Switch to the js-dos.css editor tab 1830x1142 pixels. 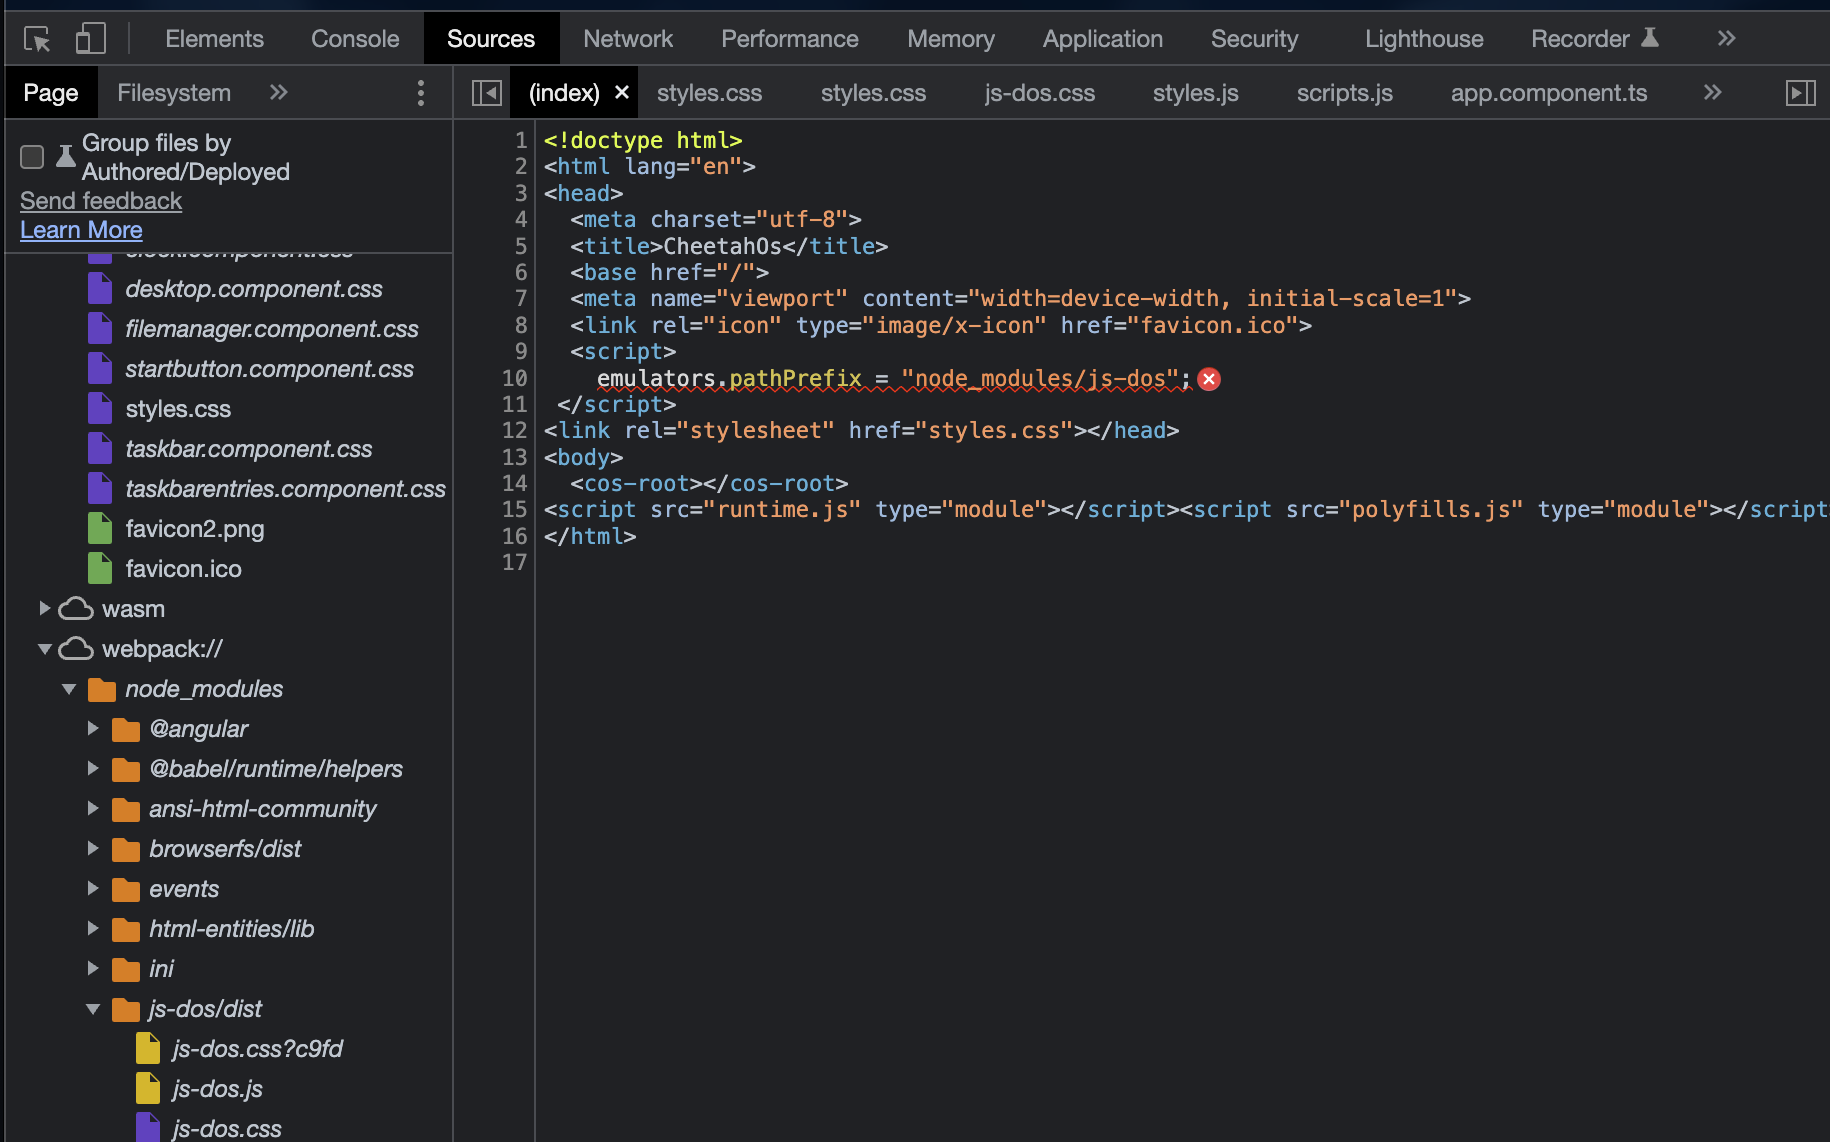1039,93
